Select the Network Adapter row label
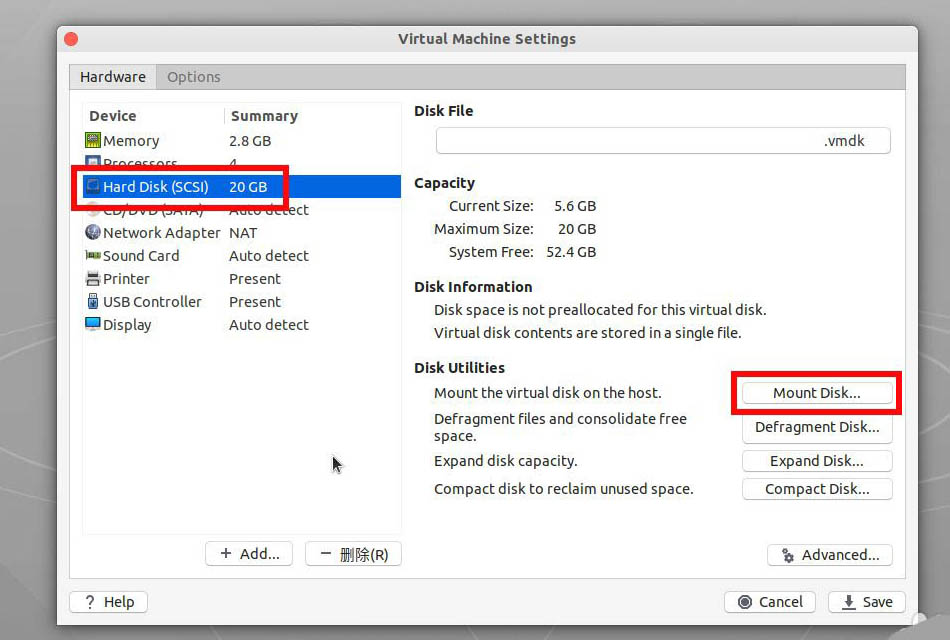Viewport: 950px width, 640px height. coord(161,233)
